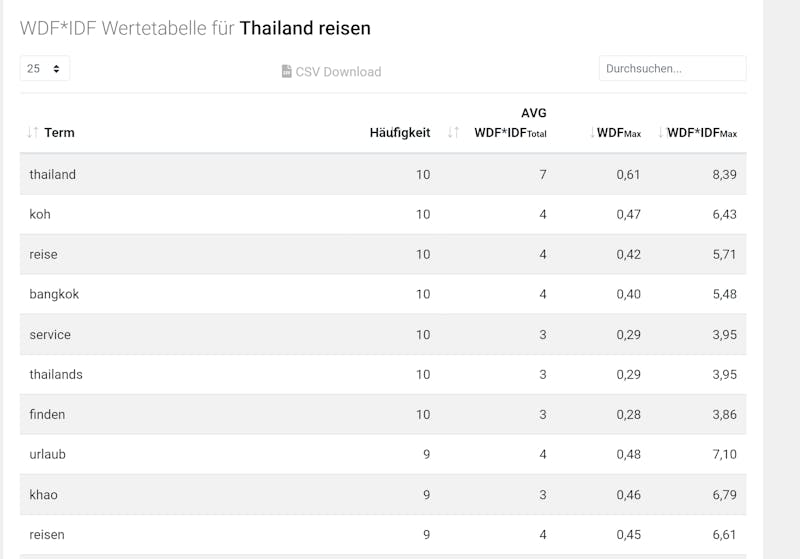This screenshot has width=800, height=559.
Task: Select the thailands term row
Action: pos(383,374)
